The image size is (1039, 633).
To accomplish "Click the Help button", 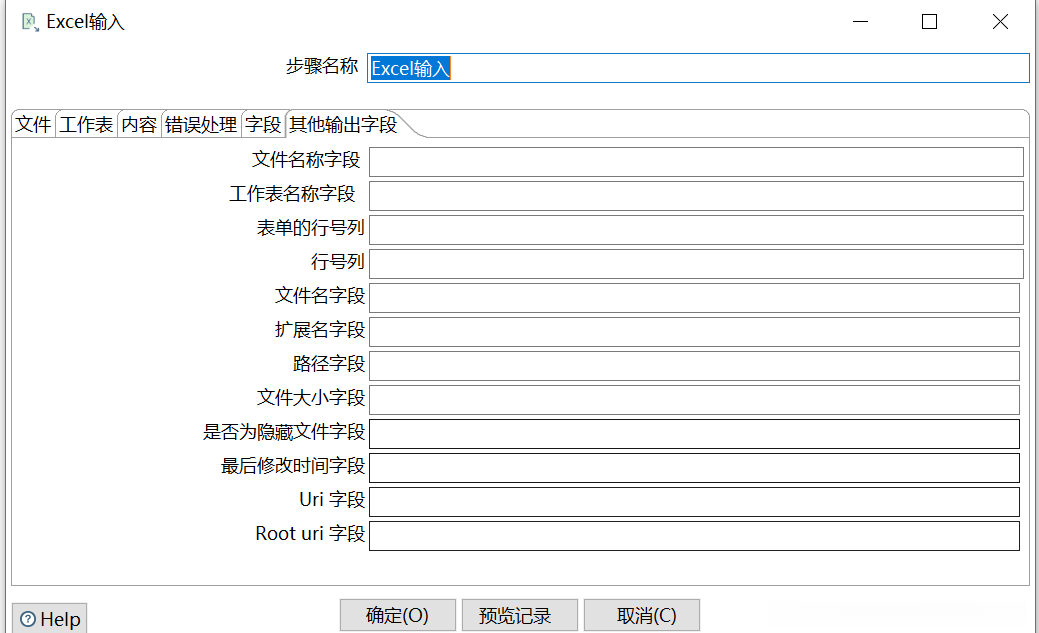I will point(49,619).
